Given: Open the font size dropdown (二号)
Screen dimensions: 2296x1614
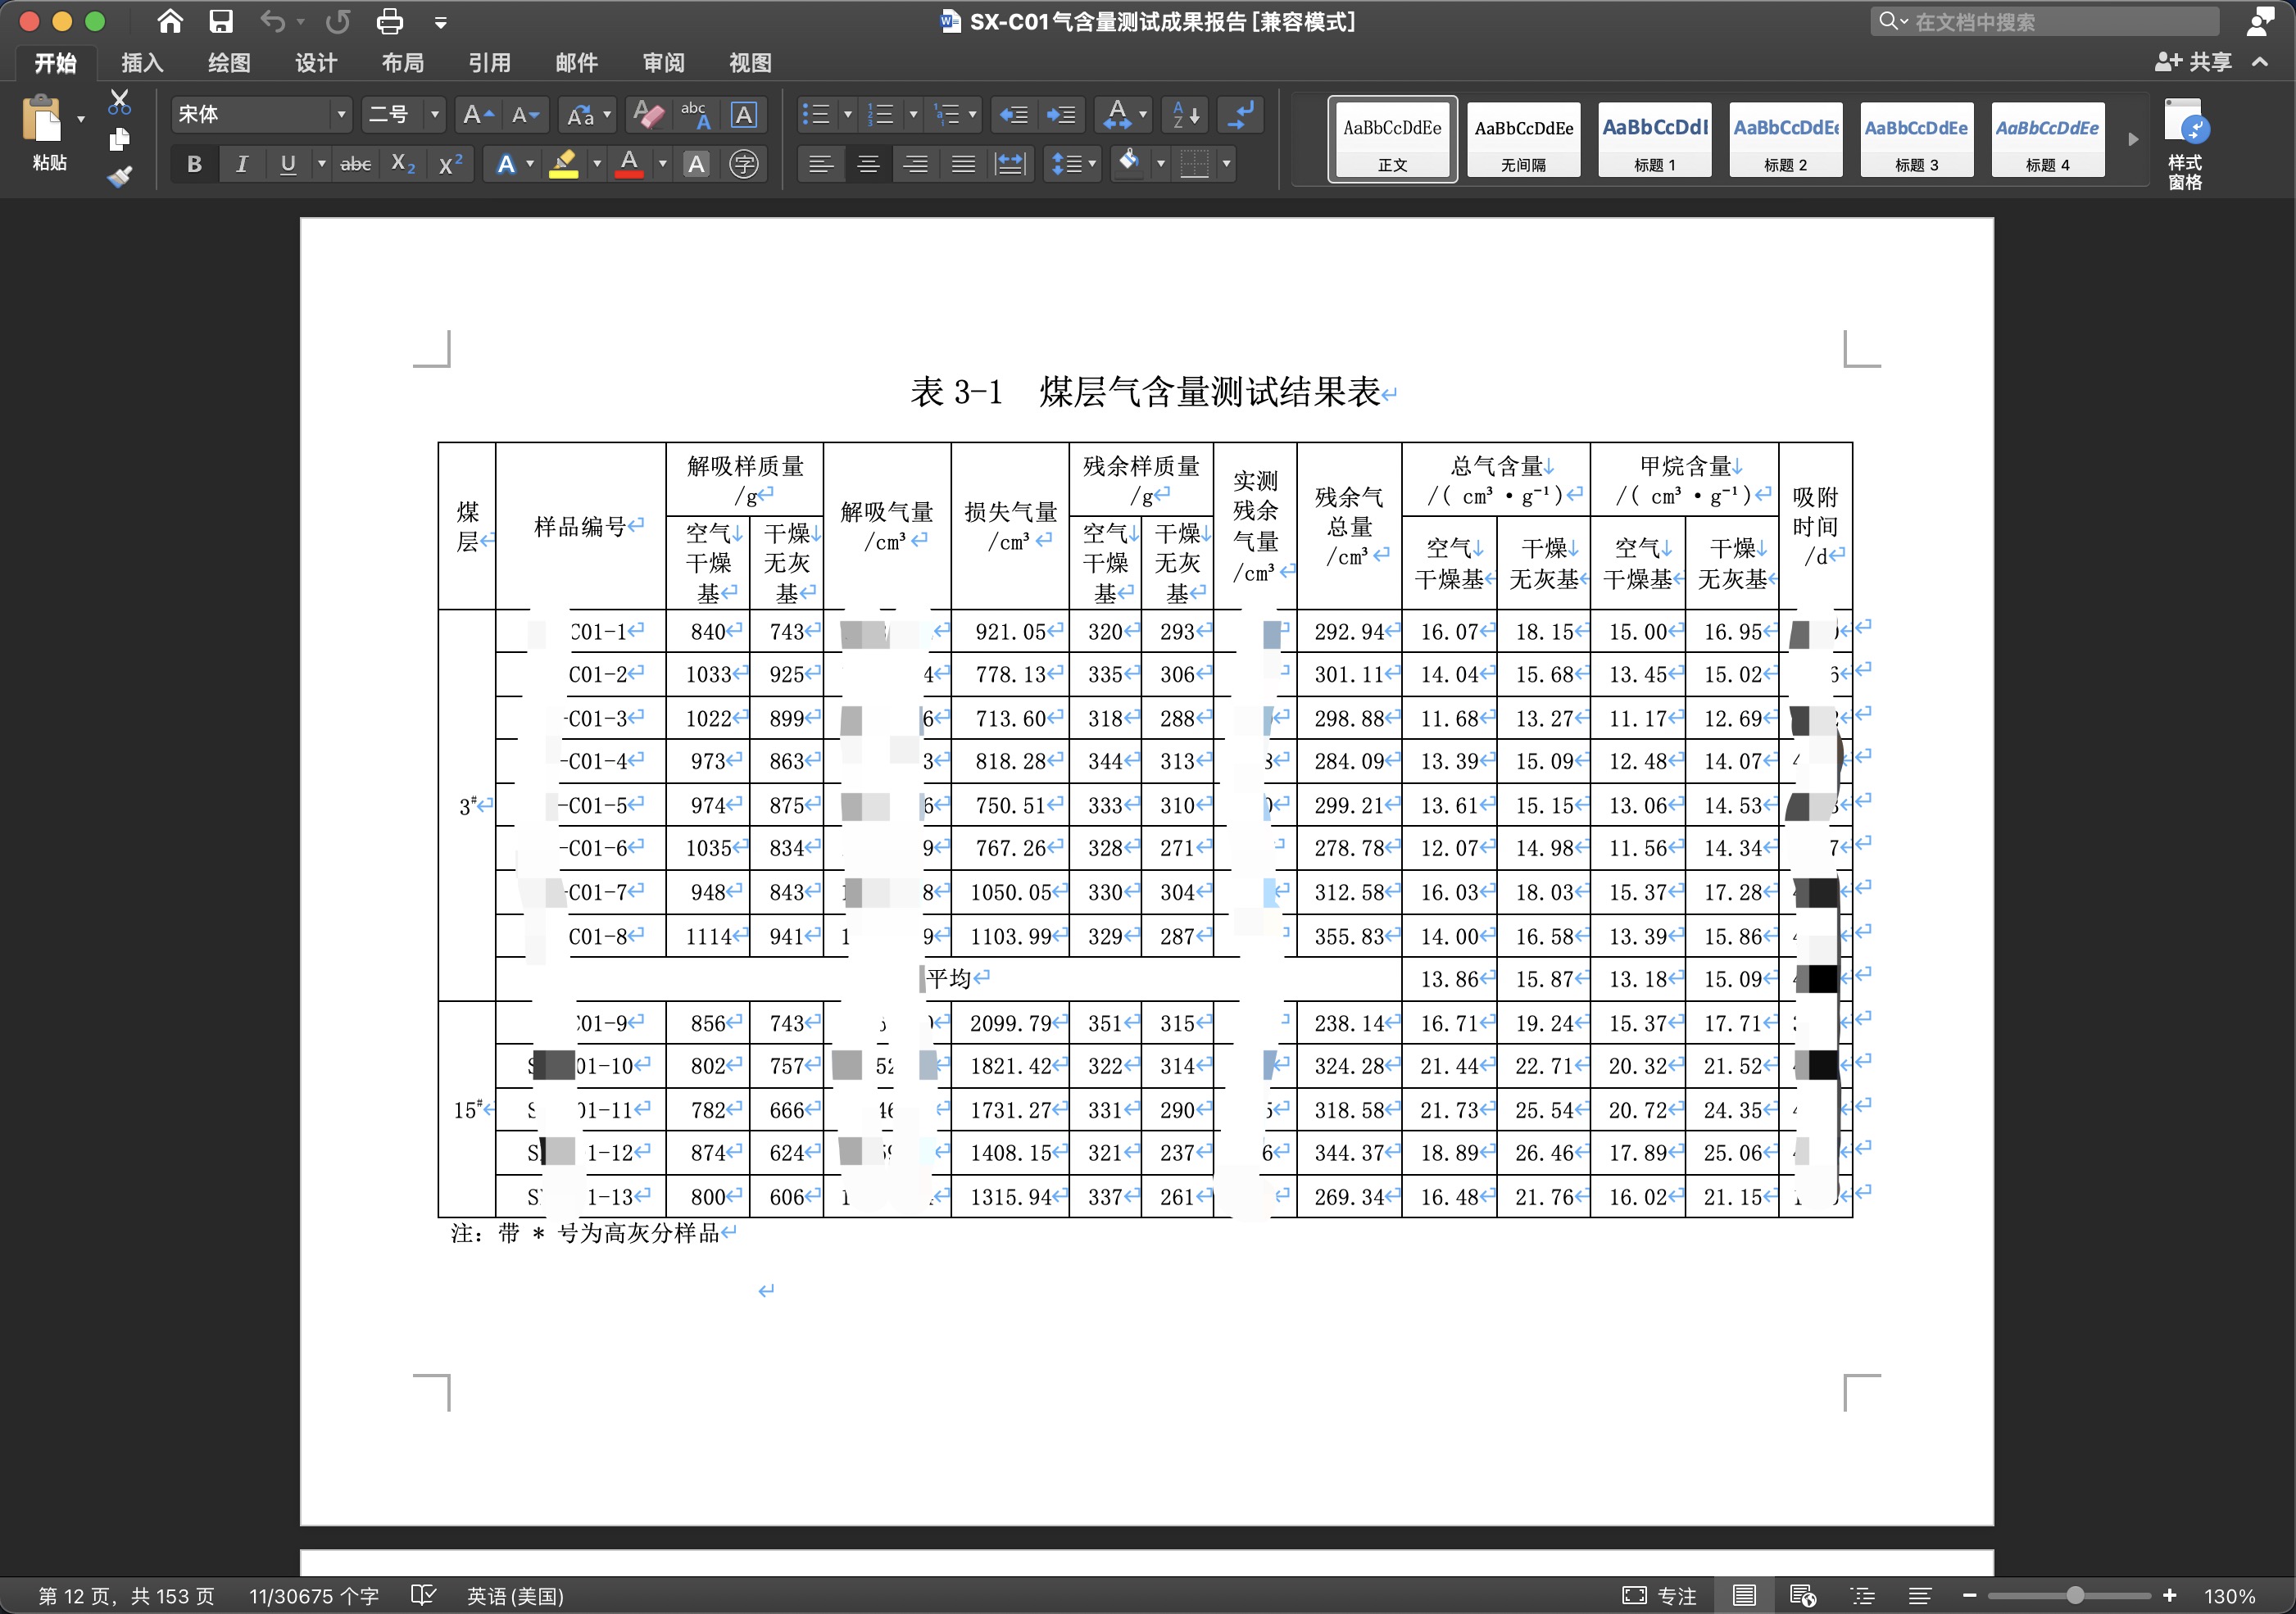Looking at the screenshot, I should tap(434, 115).
